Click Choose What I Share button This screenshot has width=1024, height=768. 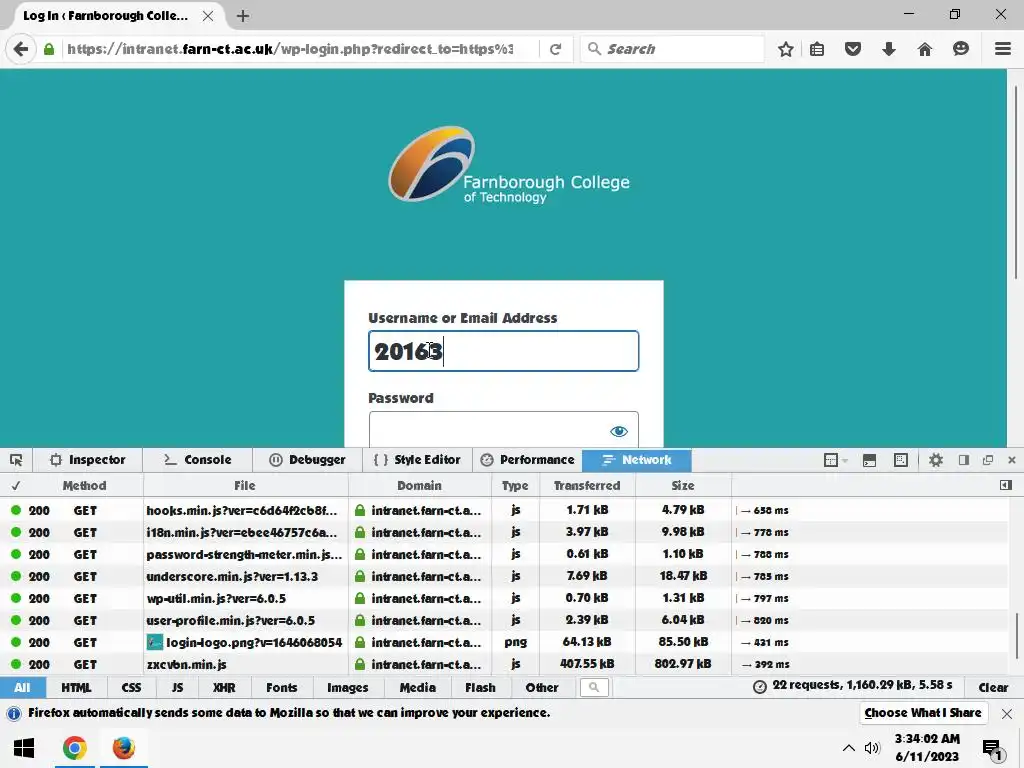click(x=923, y=712)
